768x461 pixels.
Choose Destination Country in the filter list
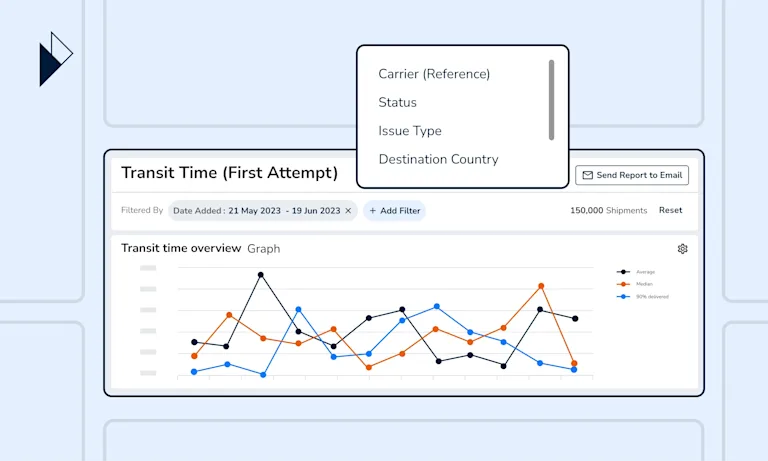438,159
